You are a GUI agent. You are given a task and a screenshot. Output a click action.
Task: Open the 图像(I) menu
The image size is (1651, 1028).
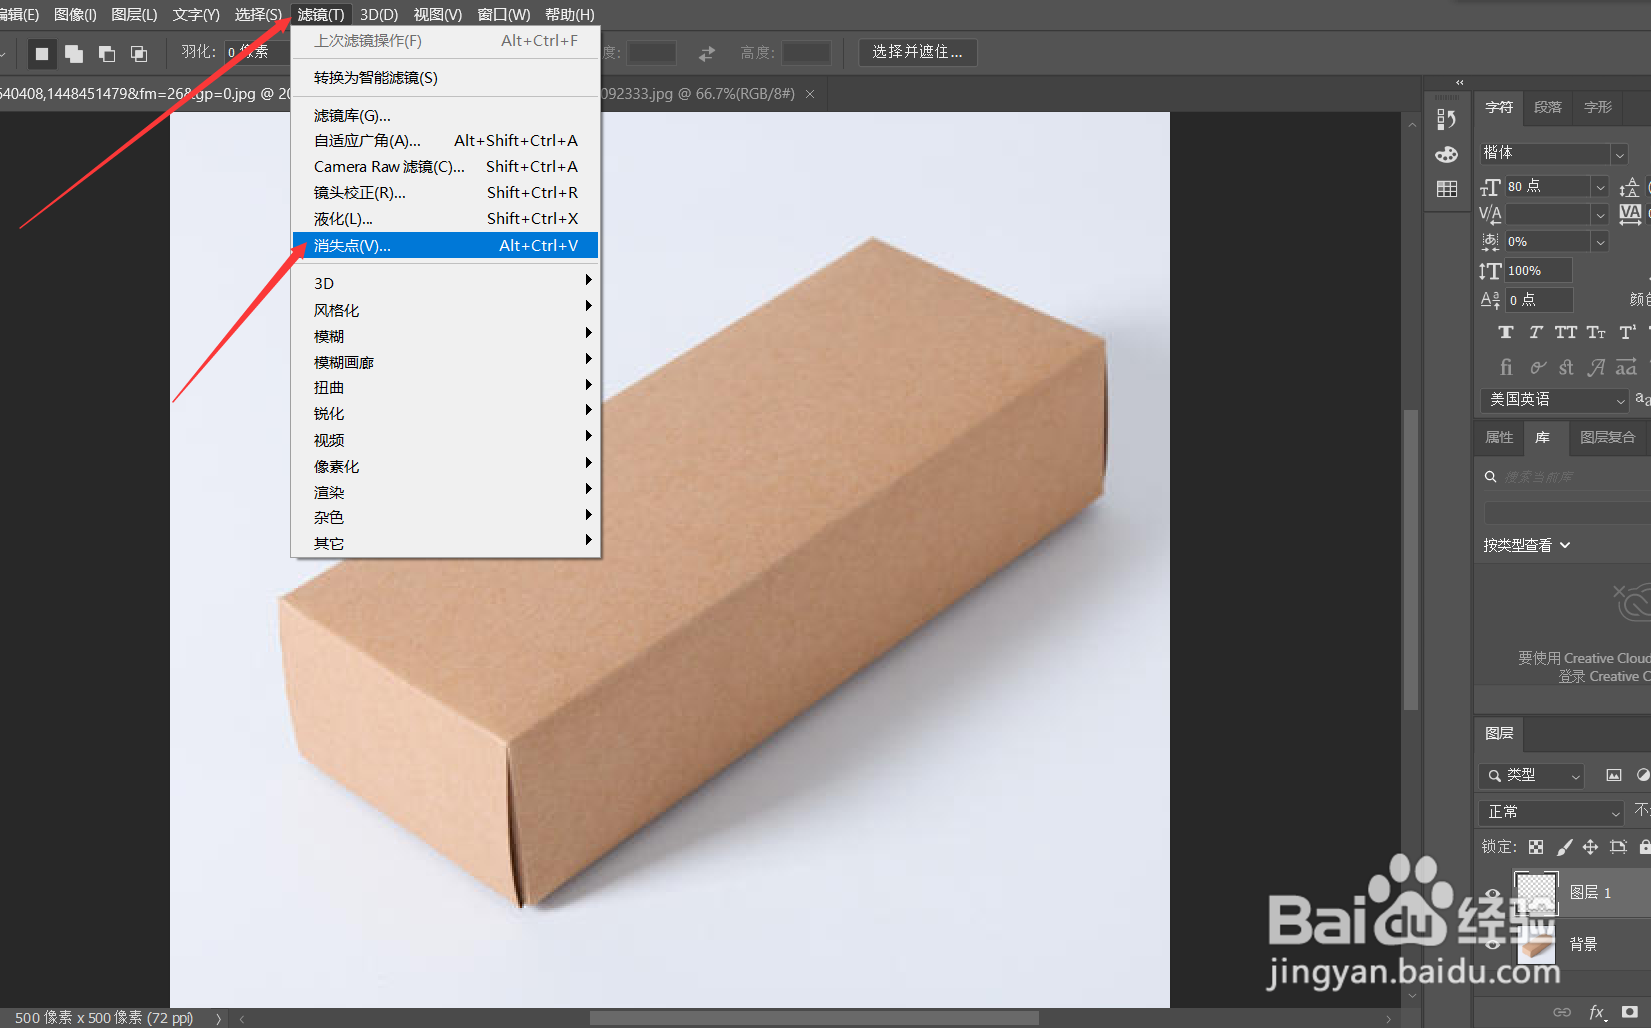point(75,14)
